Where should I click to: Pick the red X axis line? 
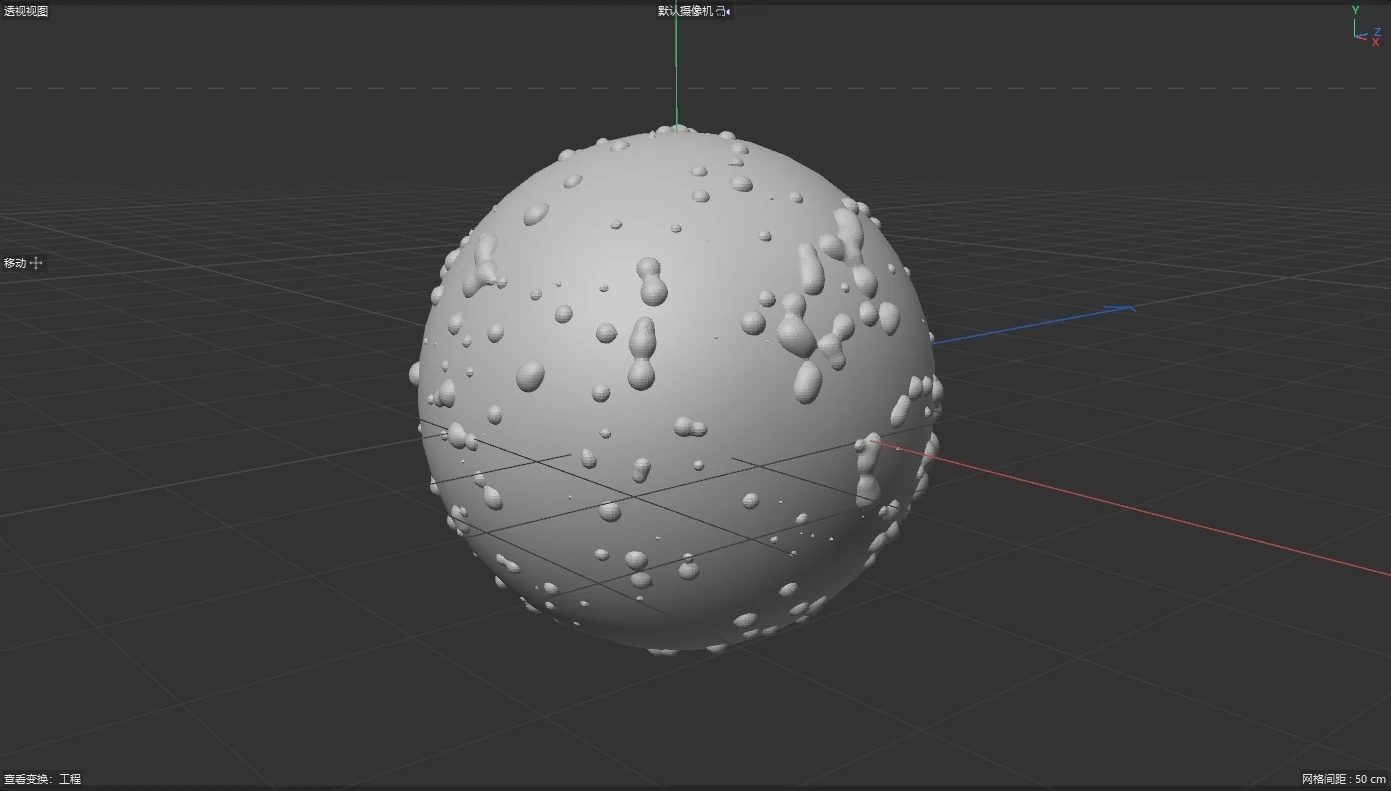pos(1150,512)
